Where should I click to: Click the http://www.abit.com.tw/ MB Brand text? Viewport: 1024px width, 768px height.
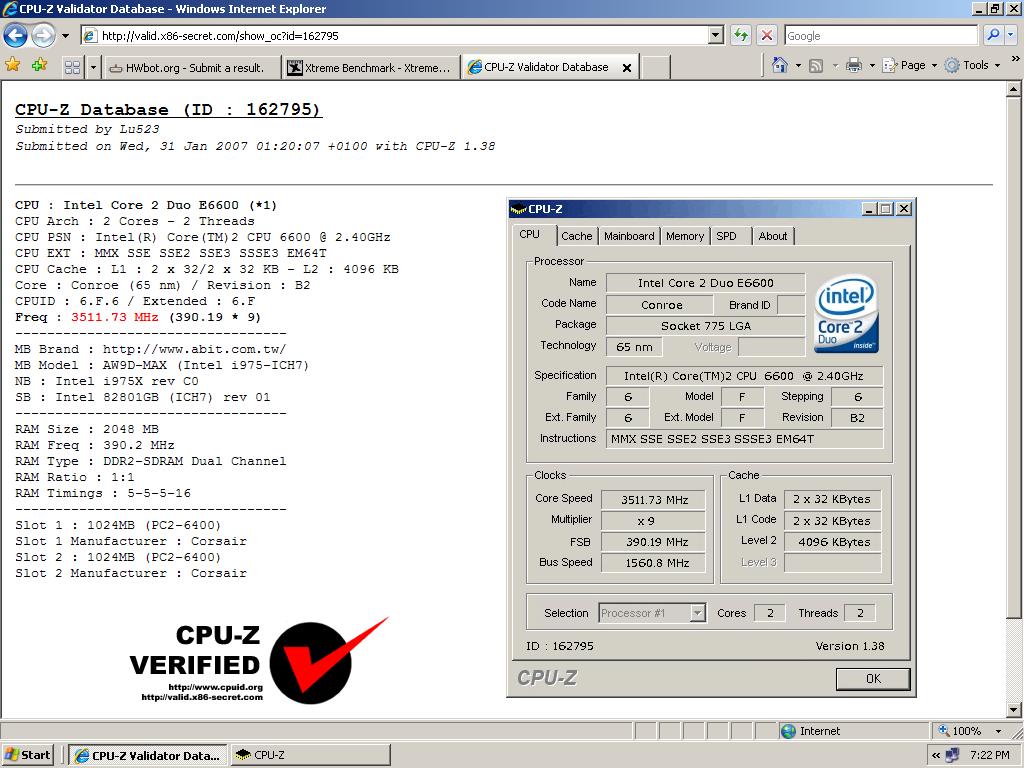click(194, 349)
